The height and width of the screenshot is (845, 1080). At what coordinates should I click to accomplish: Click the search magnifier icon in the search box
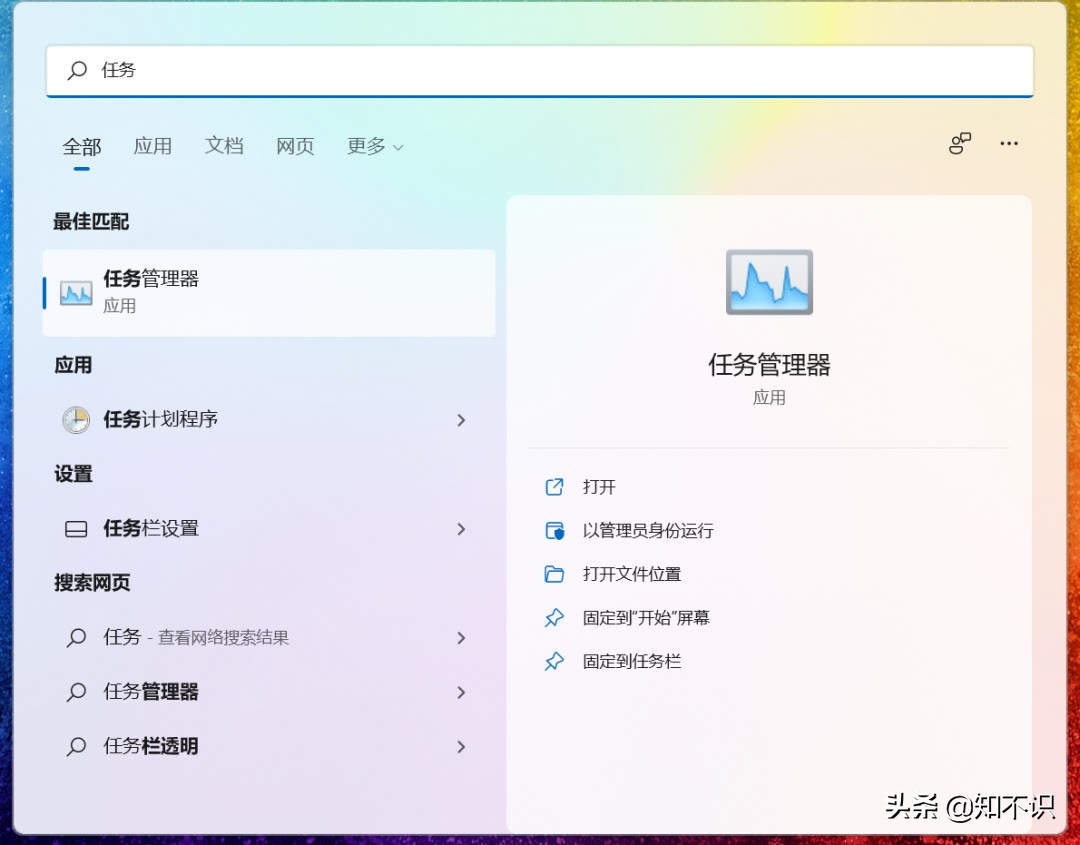[77, 70]
